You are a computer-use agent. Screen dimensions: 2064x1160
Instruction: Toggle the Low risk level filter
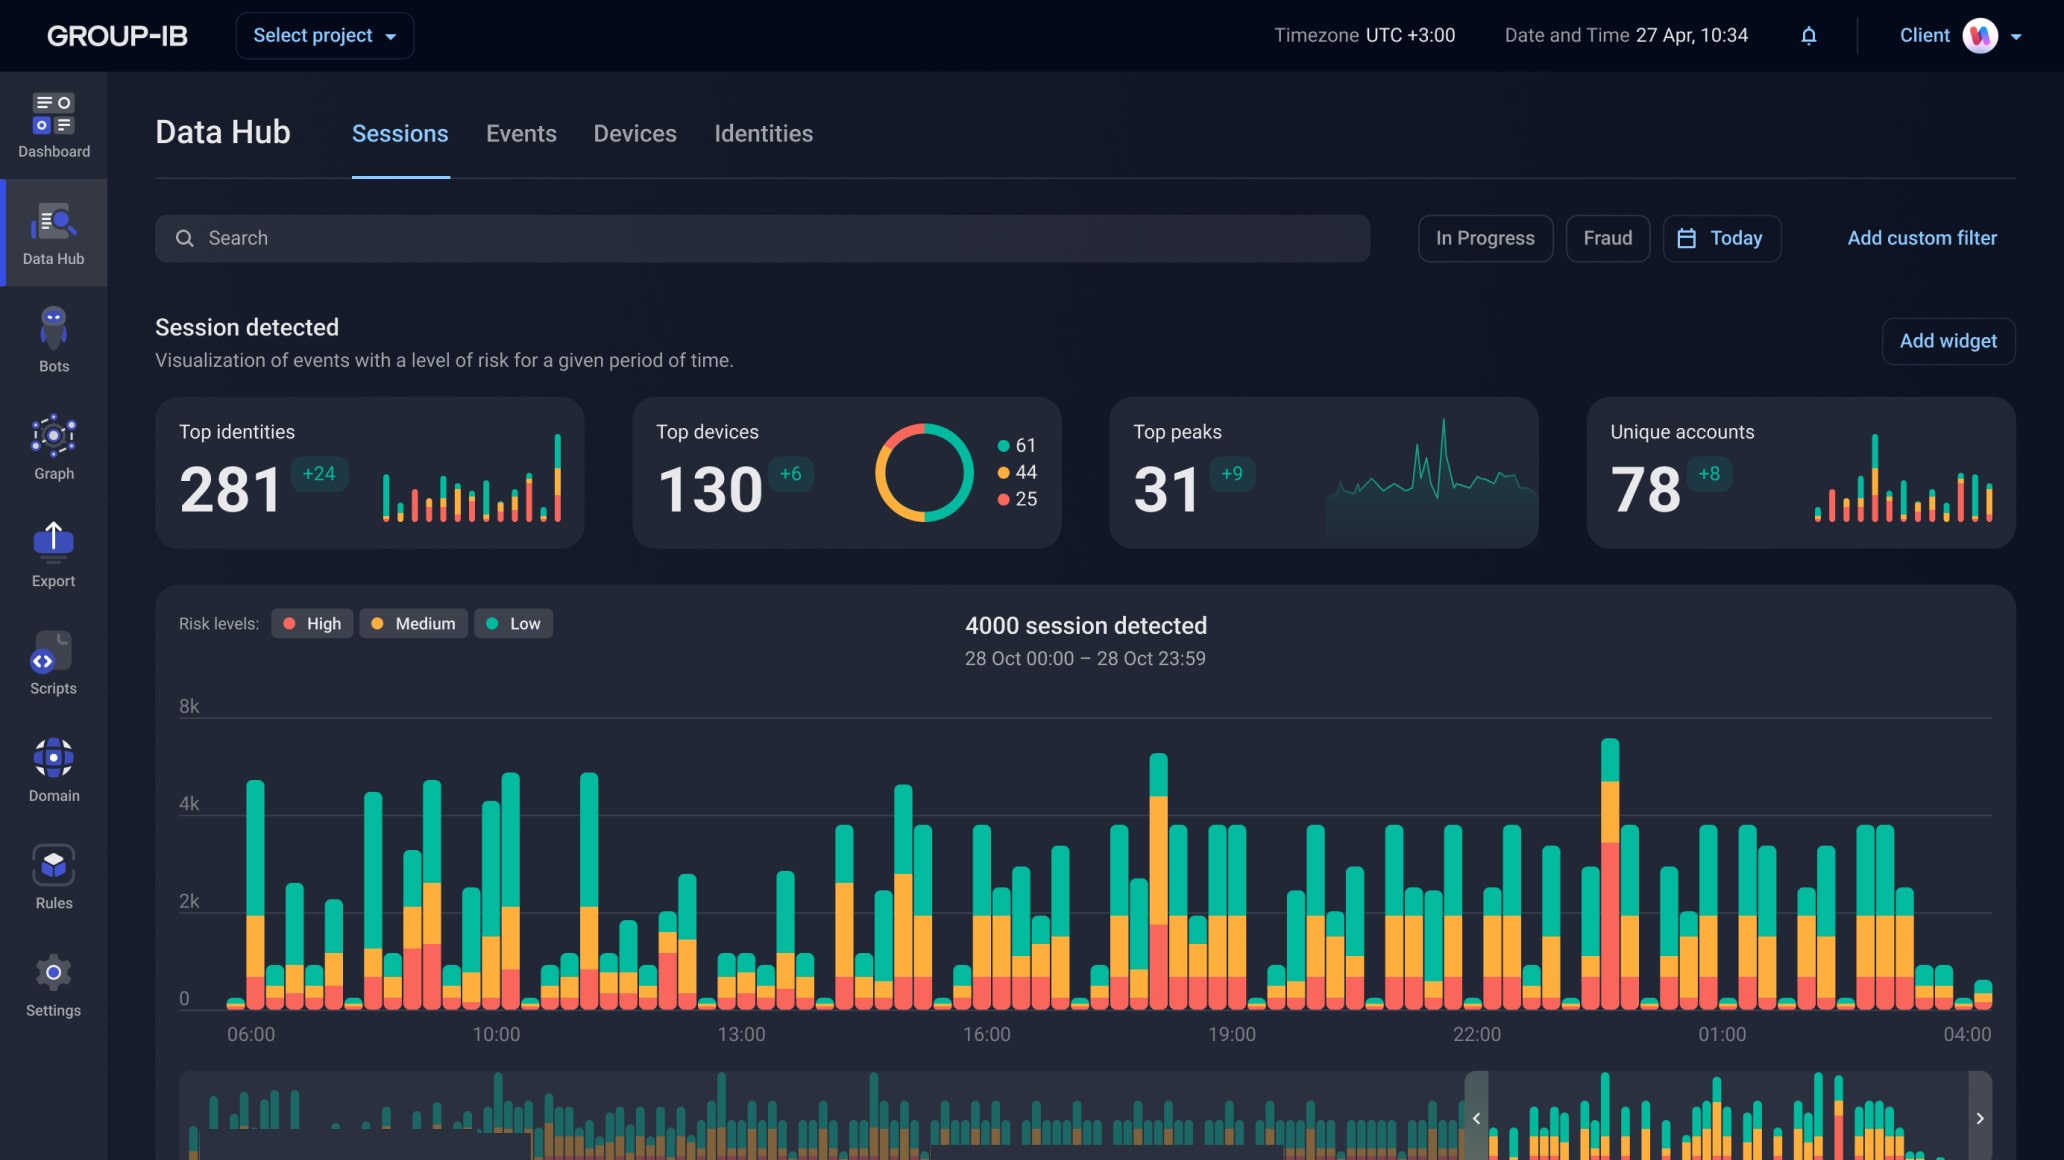[513, 624]
